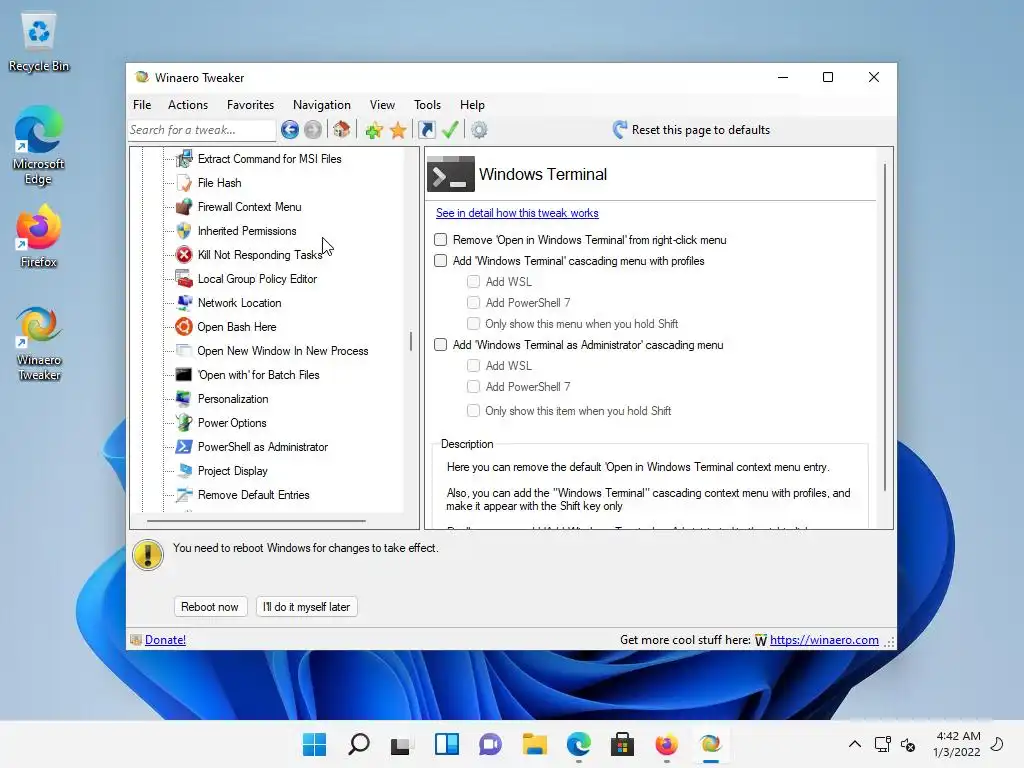Click the green checkmark toolbar icon
Viewport: 1024px width, 768px height.
click(450, 130)
